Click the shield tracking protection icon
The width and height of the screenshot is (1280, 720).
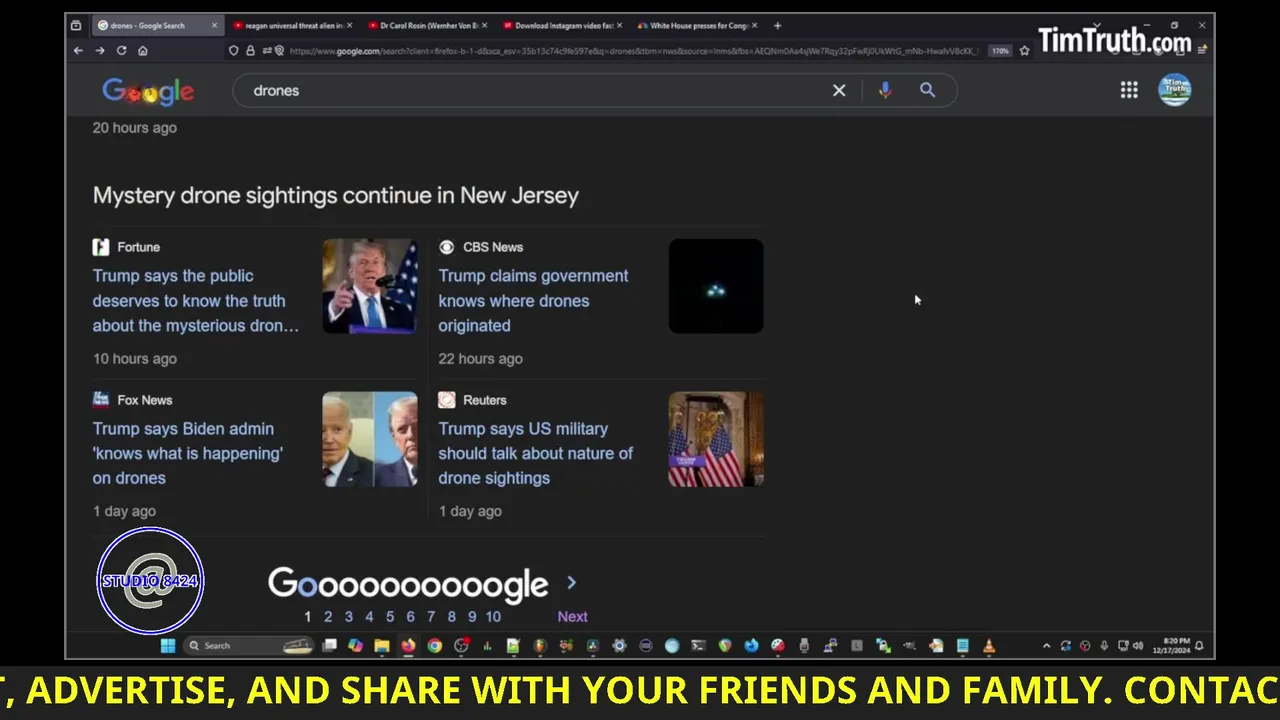click(233, 51)
